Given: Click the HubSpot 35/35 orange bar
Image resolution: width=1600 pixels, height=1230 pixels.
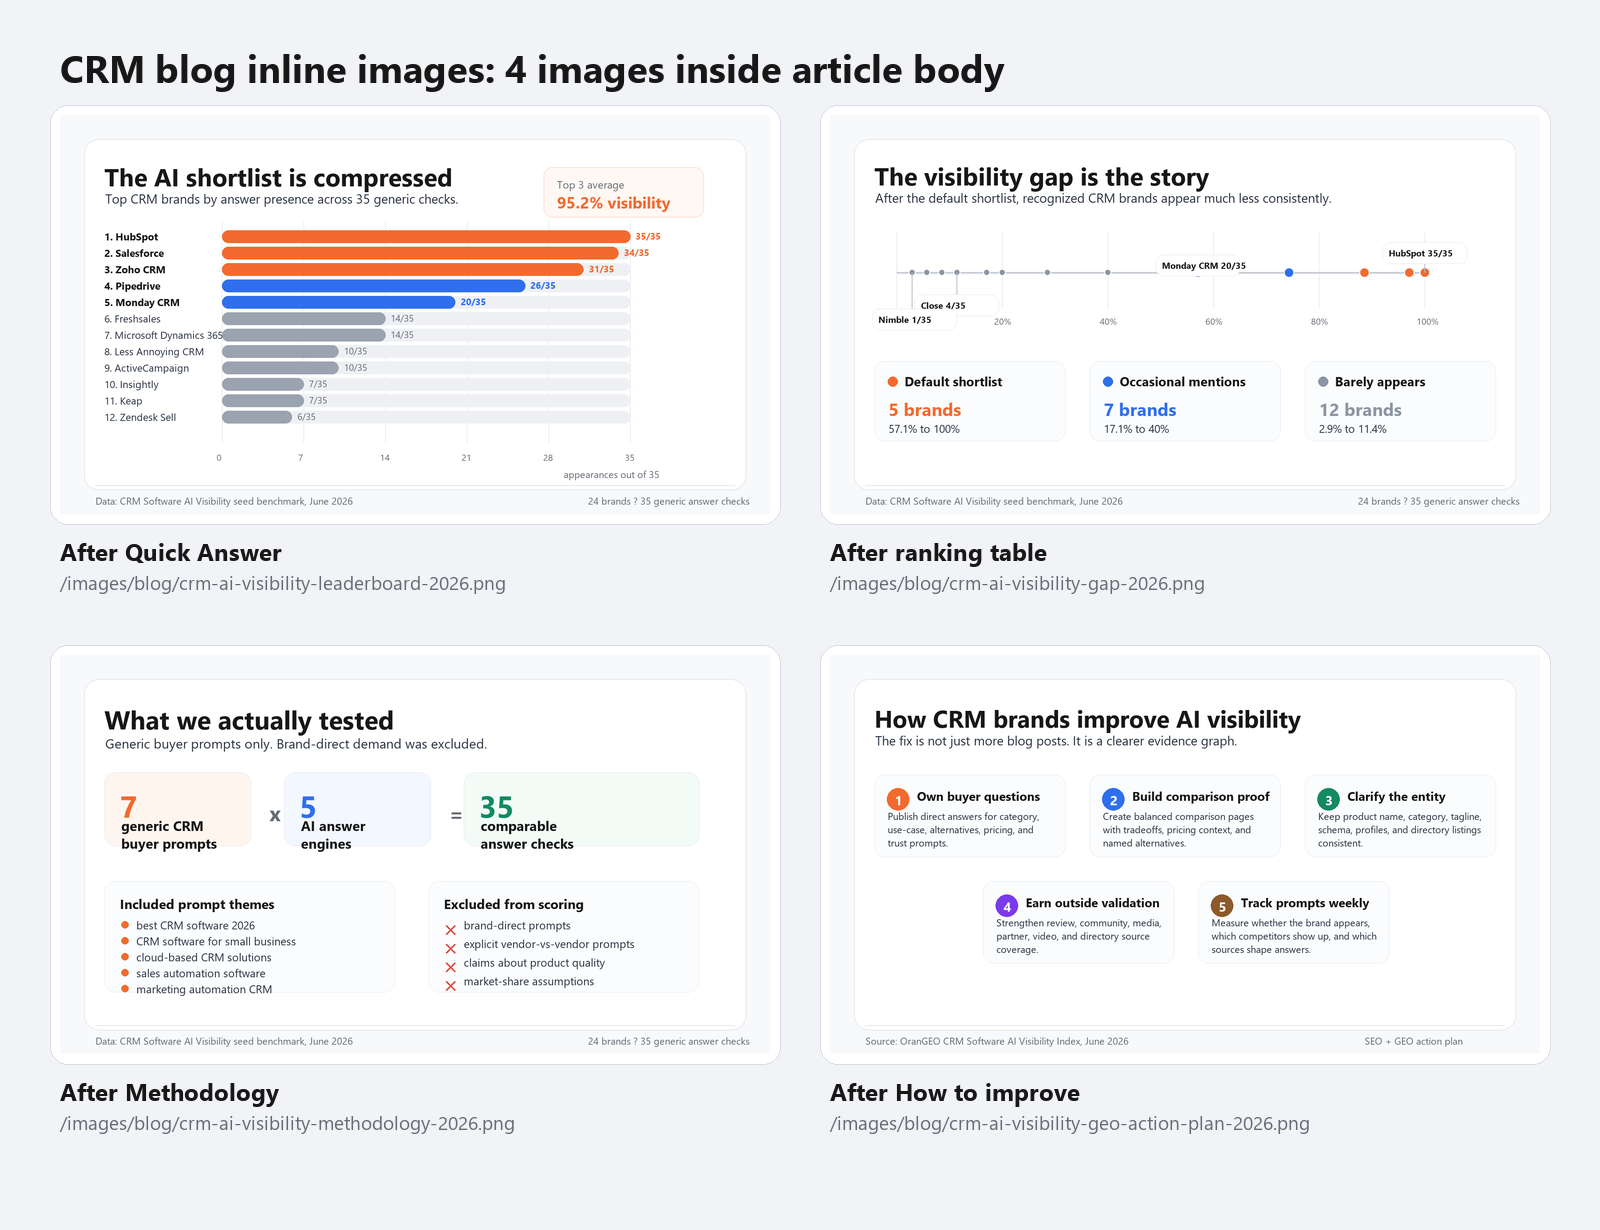Looking at the screenshot, I should [426, 237].
